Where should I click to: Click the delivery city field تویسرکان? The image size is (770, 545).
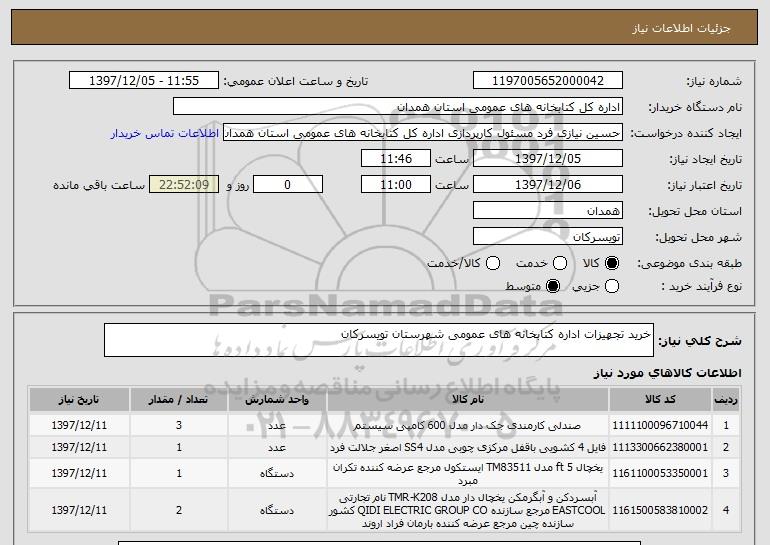tap(546, 237)
